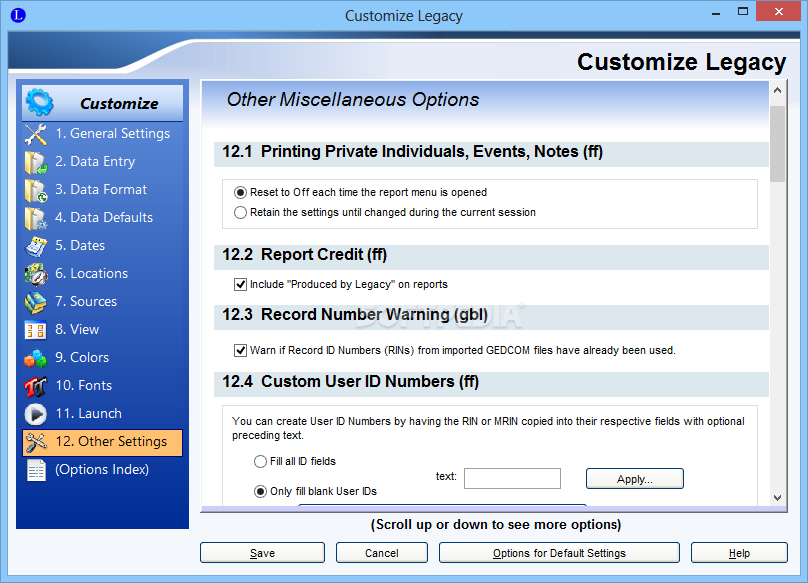
Task: Click the Options Index document icon
Action: 36,470
